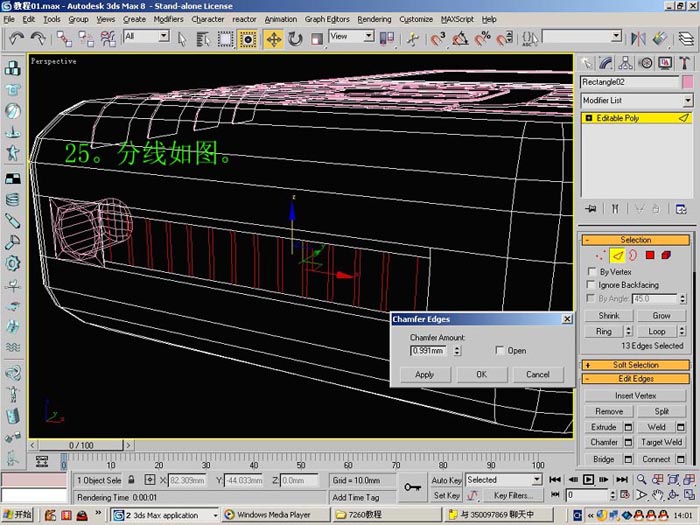This screenshot has height=525, width=700.
Task: Open the Rendering menu
Action: tap(374, 19)
